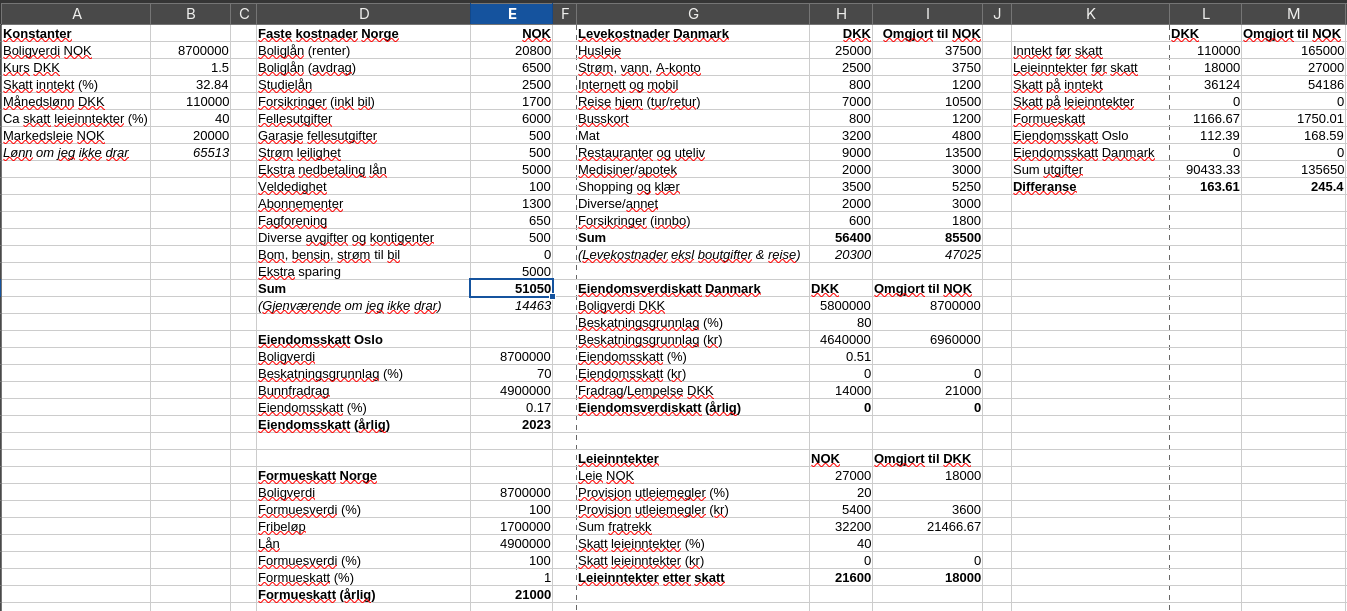The image size is (1347, 611).
Task: Select Leieinntekter før skatt label
Action: (x=1090, y=67)
